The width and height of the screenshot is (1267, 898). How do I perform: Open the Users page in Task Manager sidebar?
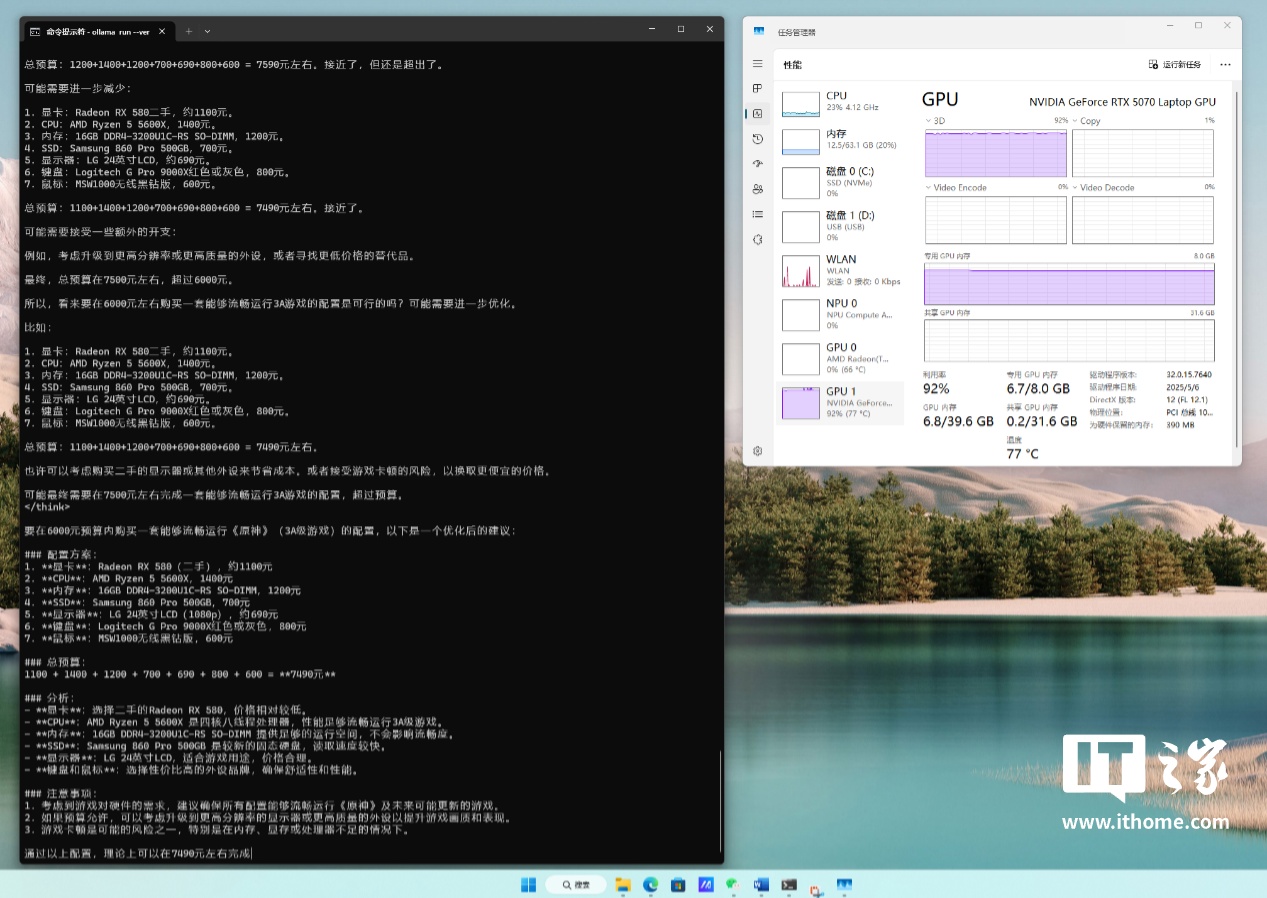757,189
